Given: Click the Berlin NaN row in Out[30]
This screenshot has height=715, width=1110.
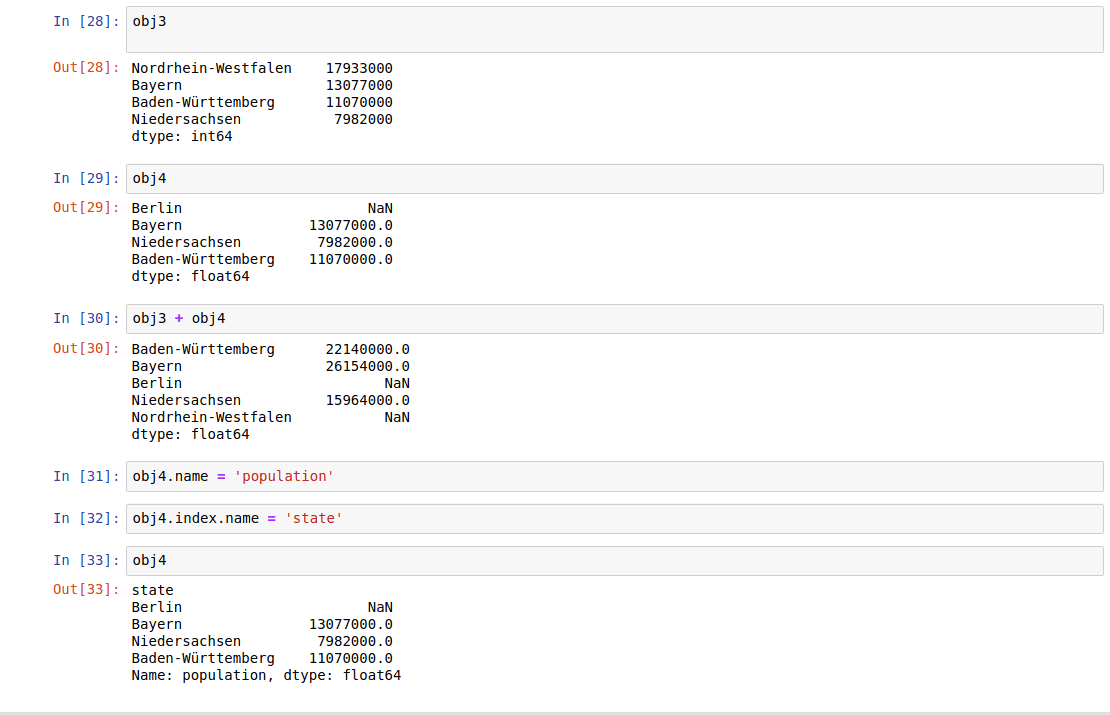Looking at the screenshot, I should click(x=270, y=383).
